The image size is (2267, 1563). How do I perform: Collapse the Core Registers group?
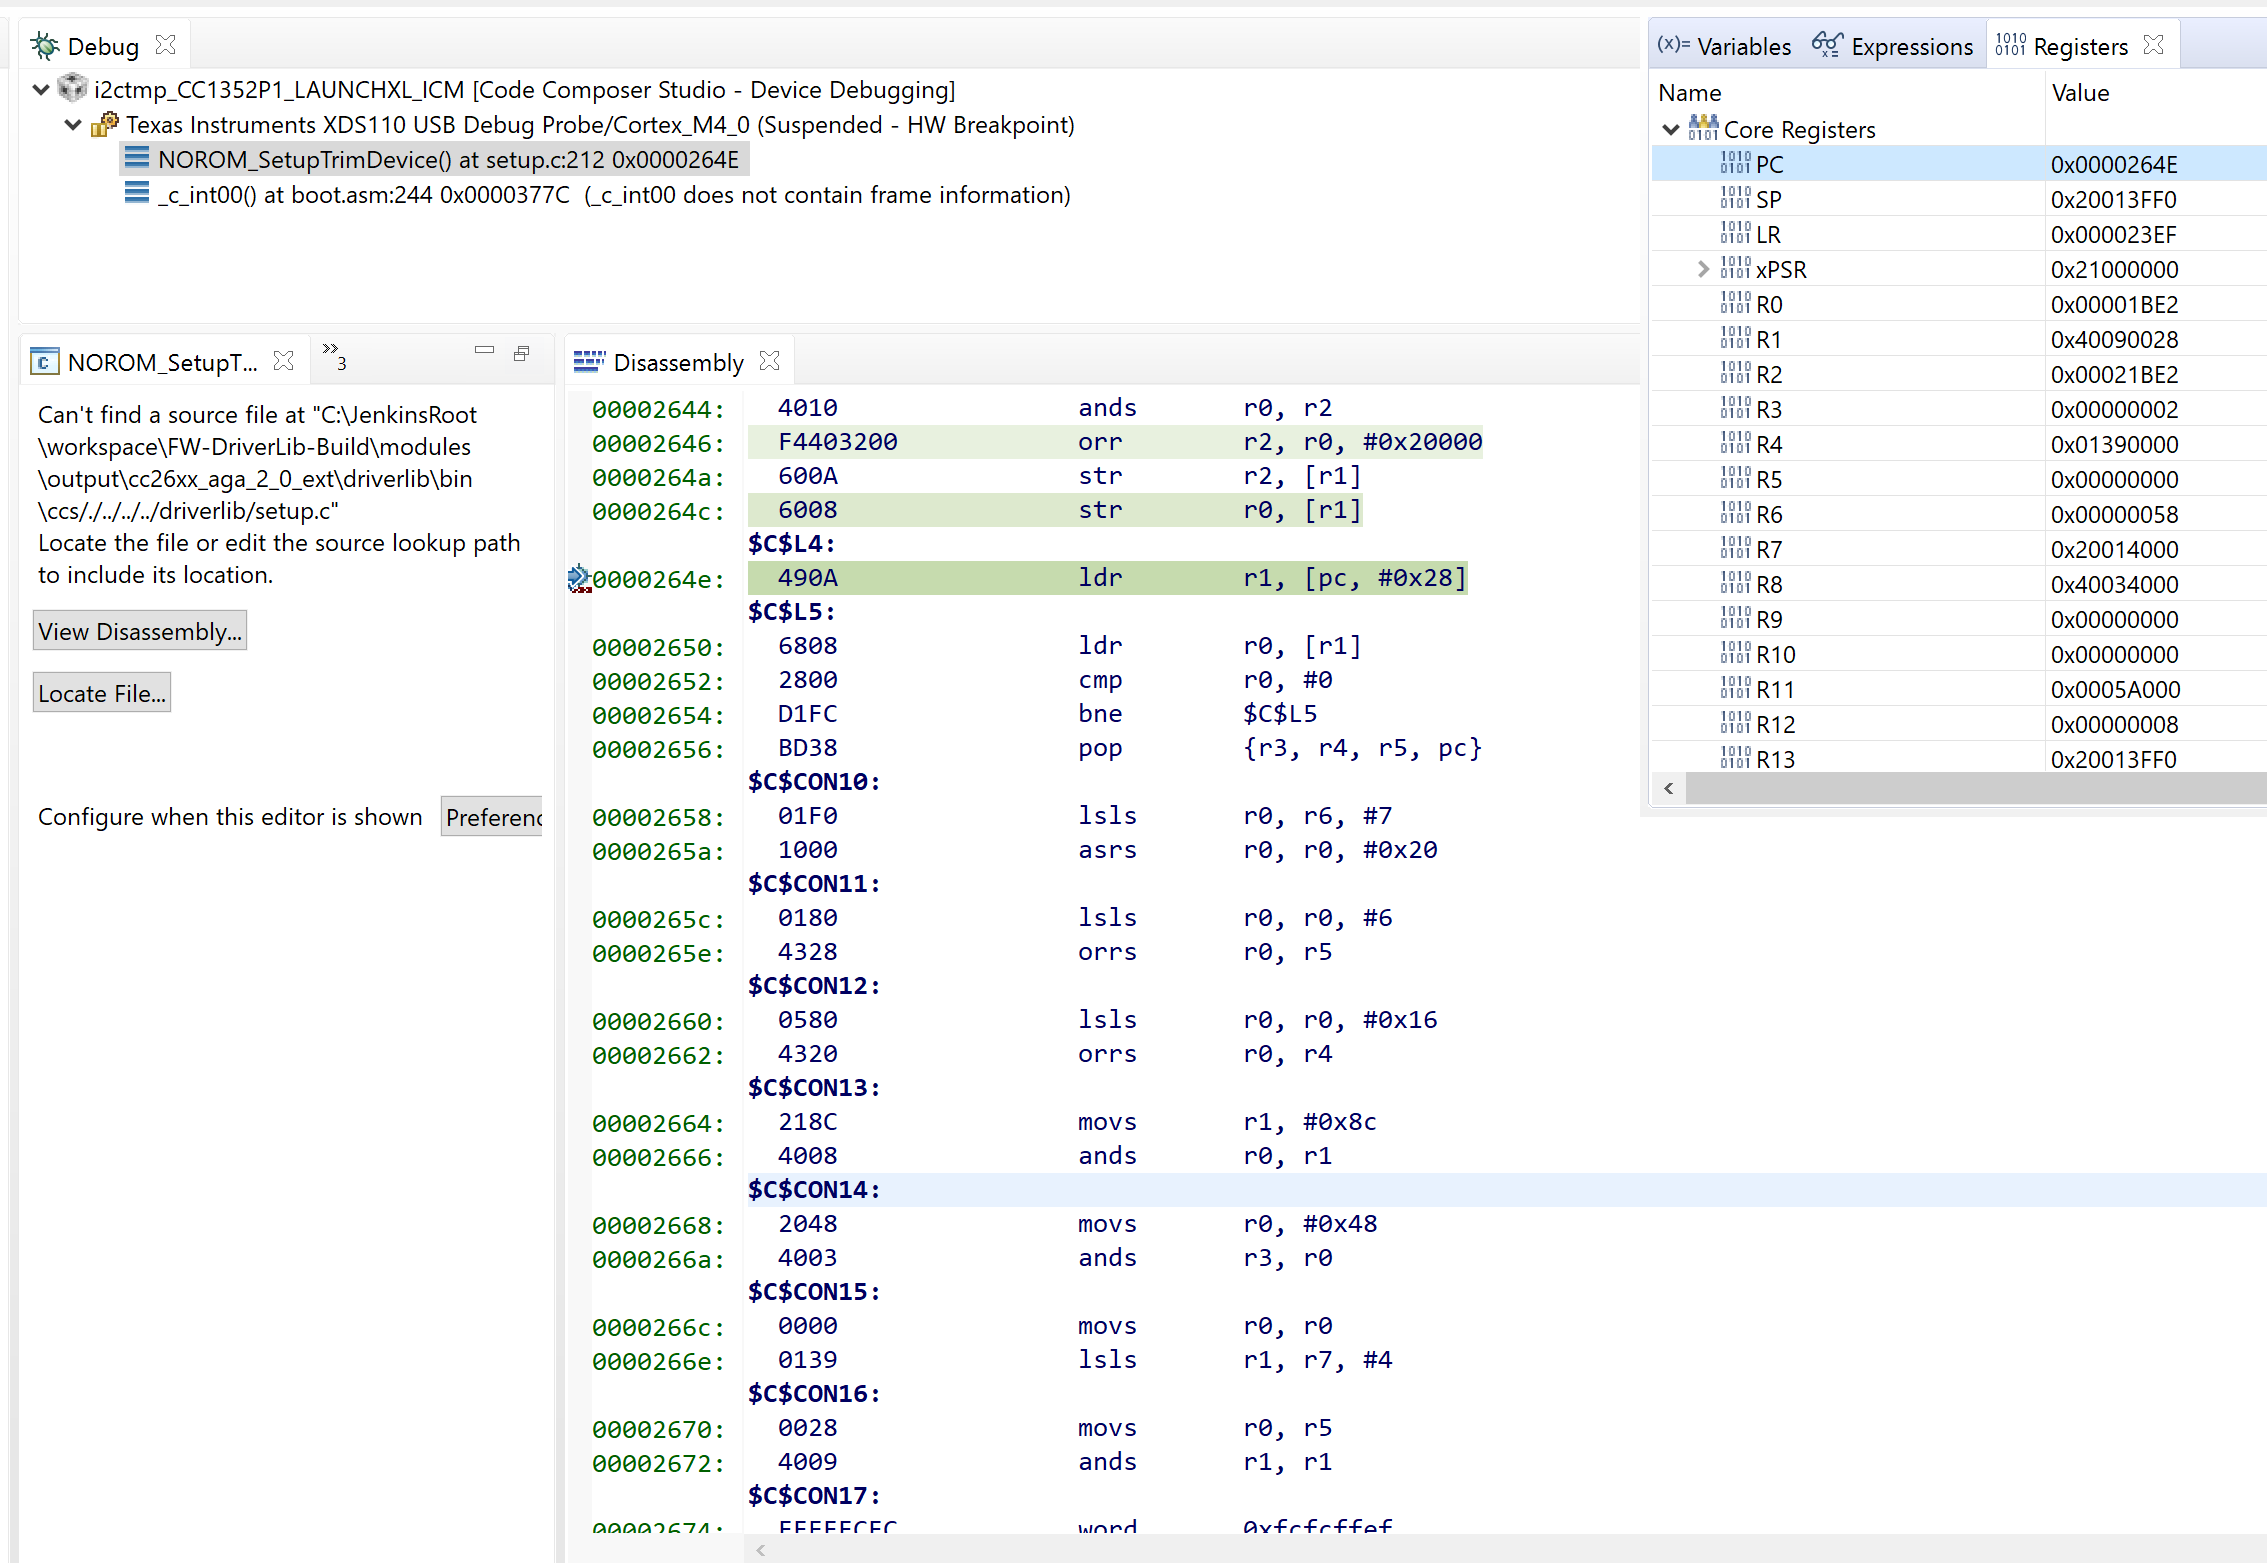click(1670, 130)
